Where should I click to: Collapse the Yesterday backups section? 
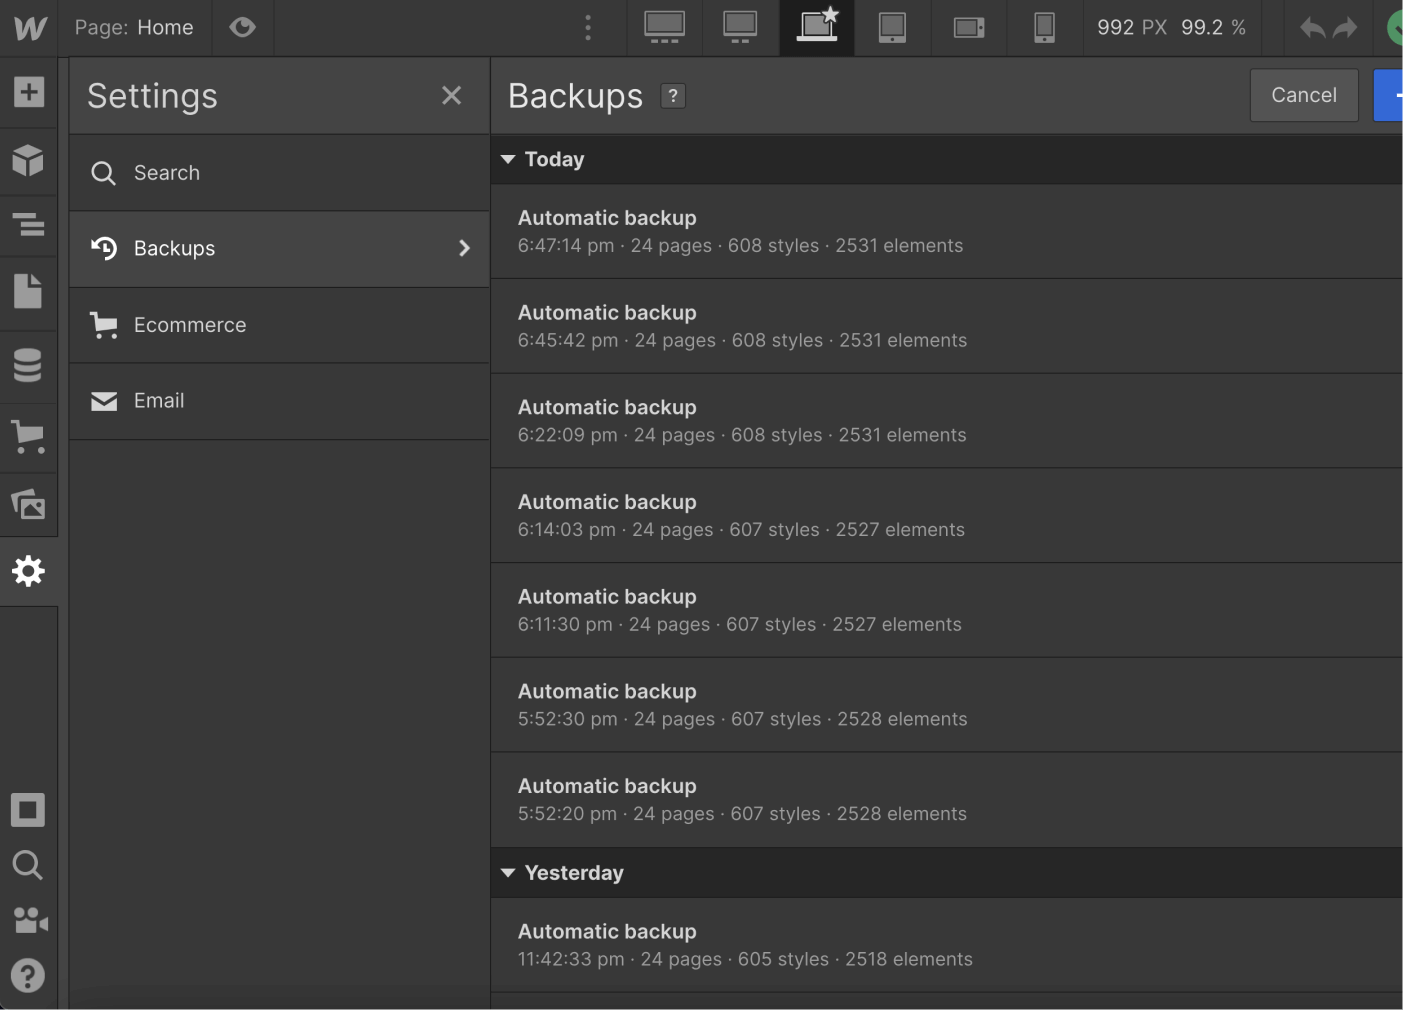508,872
